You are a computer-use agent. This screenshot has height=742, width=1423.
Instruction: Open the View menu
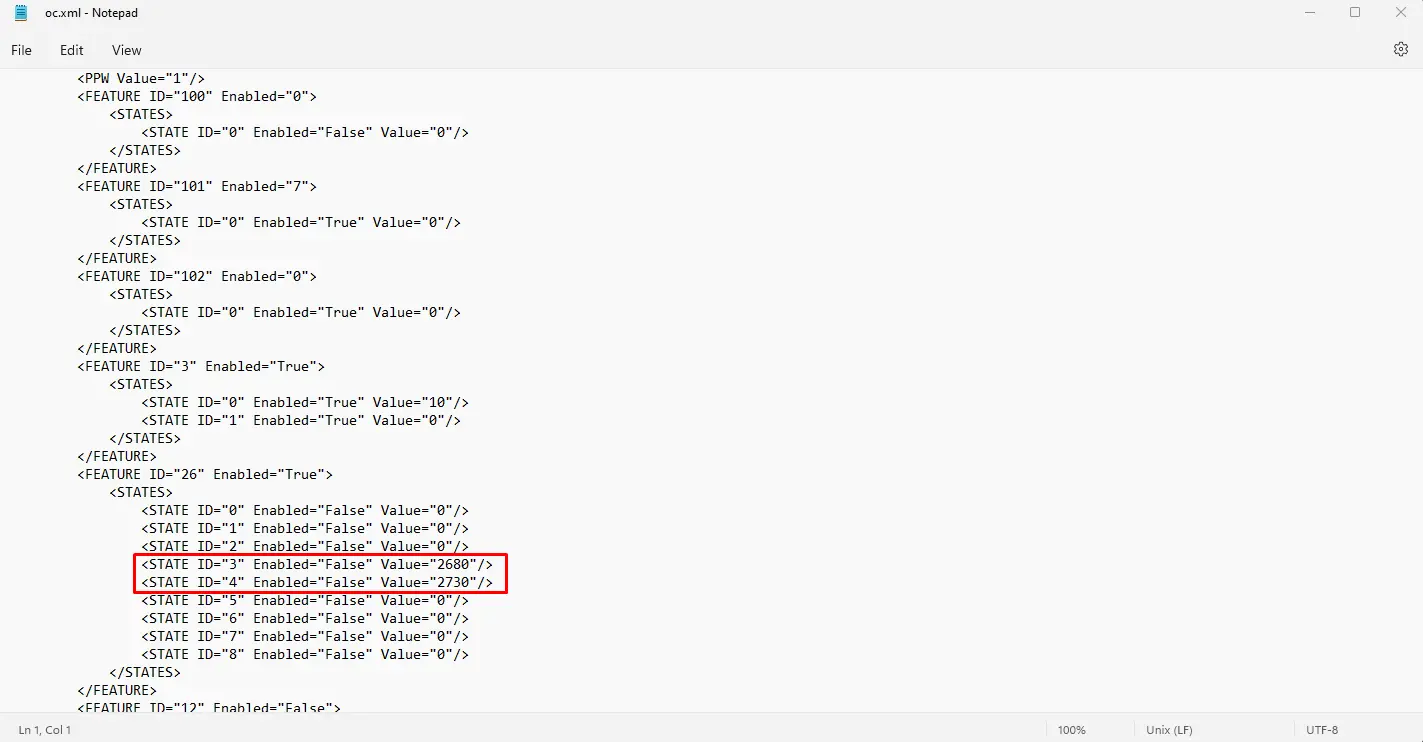tap(127, 50)
